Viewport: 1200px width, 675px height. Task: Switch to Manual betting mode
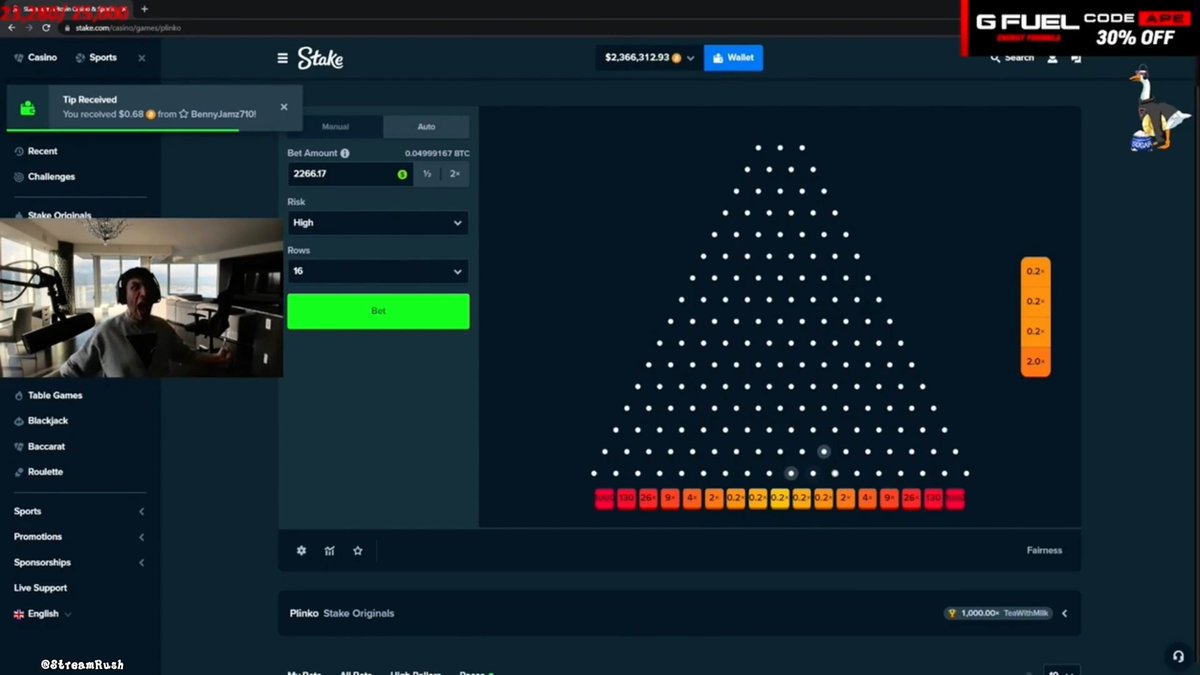(x=335, y=127)
